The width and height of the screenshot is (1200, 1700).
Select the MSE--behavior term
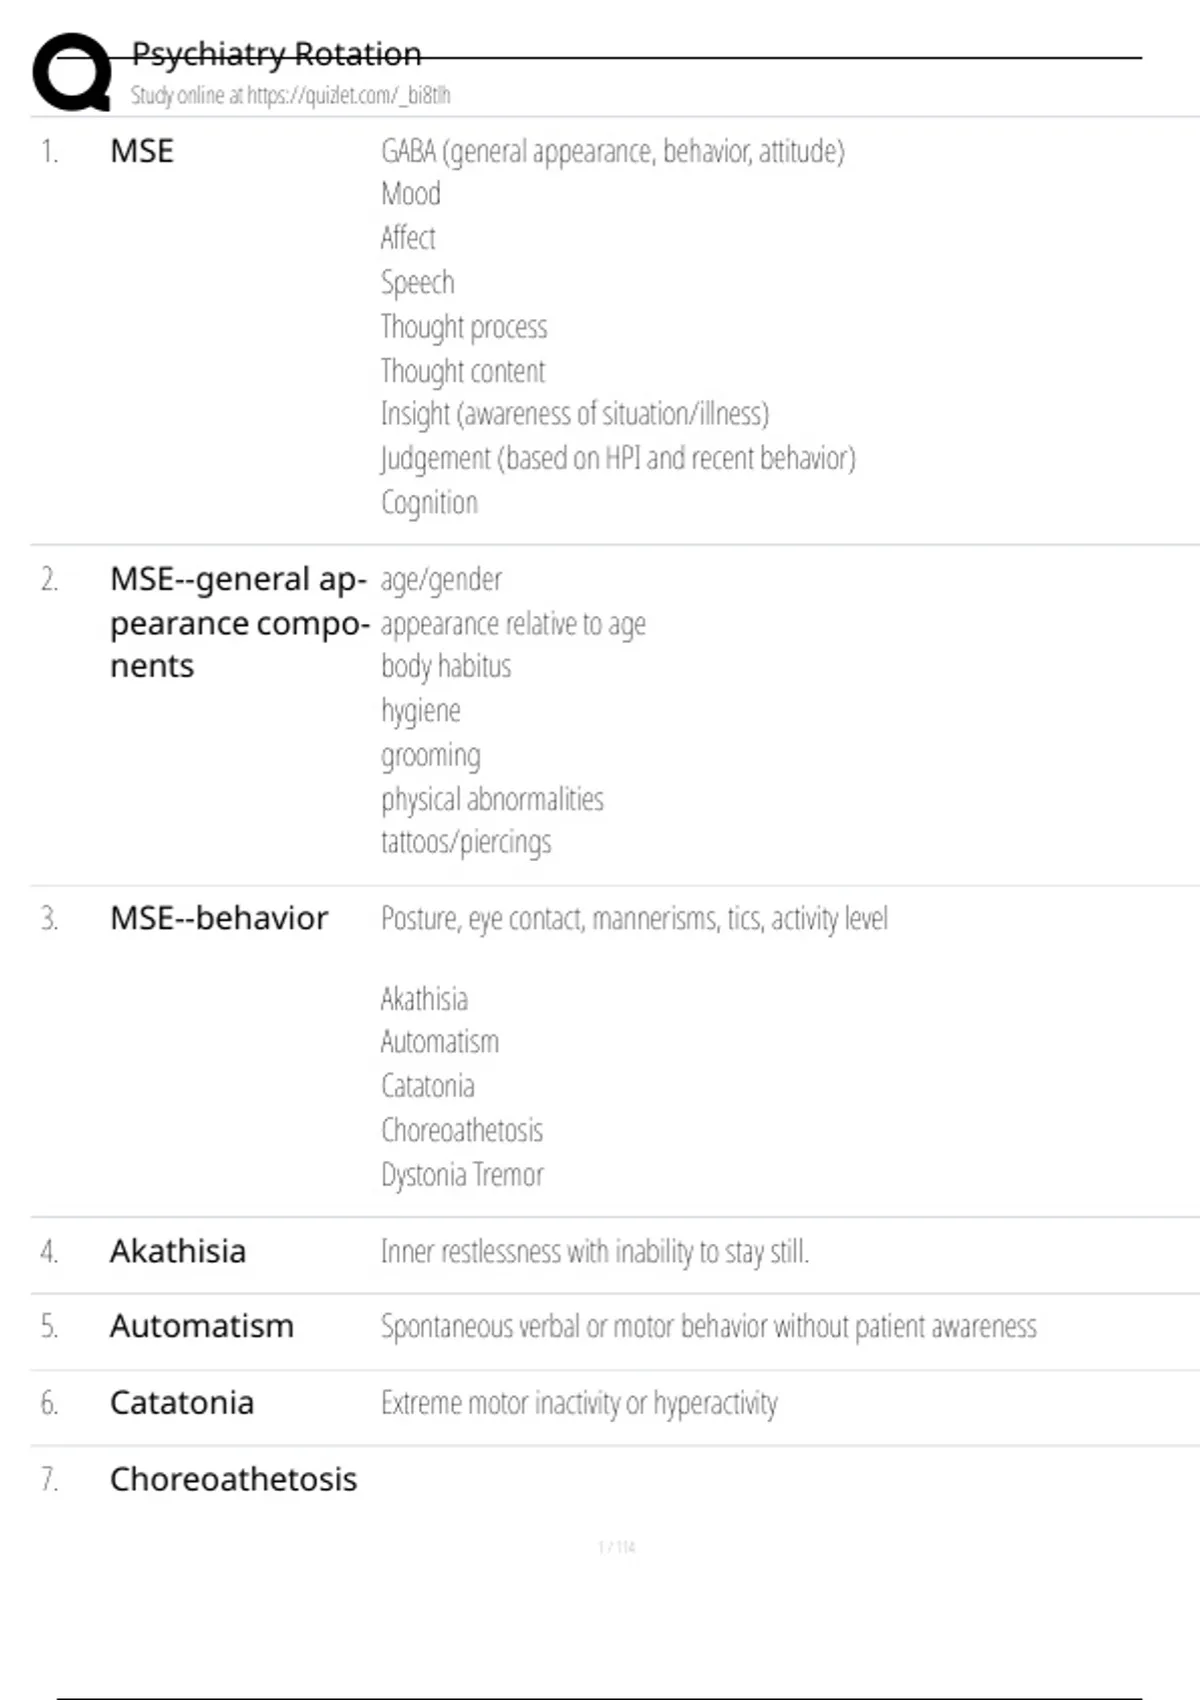[219, 918]
